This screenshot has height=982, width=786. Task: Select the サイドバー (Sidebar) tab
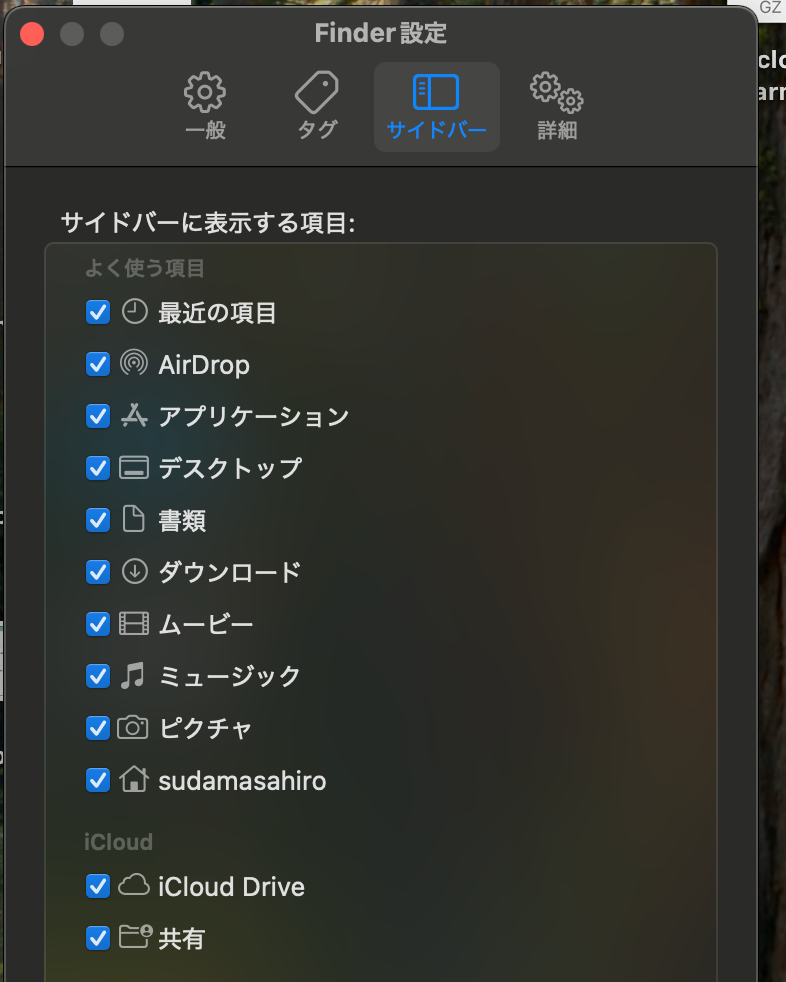[x=437, y=106]
